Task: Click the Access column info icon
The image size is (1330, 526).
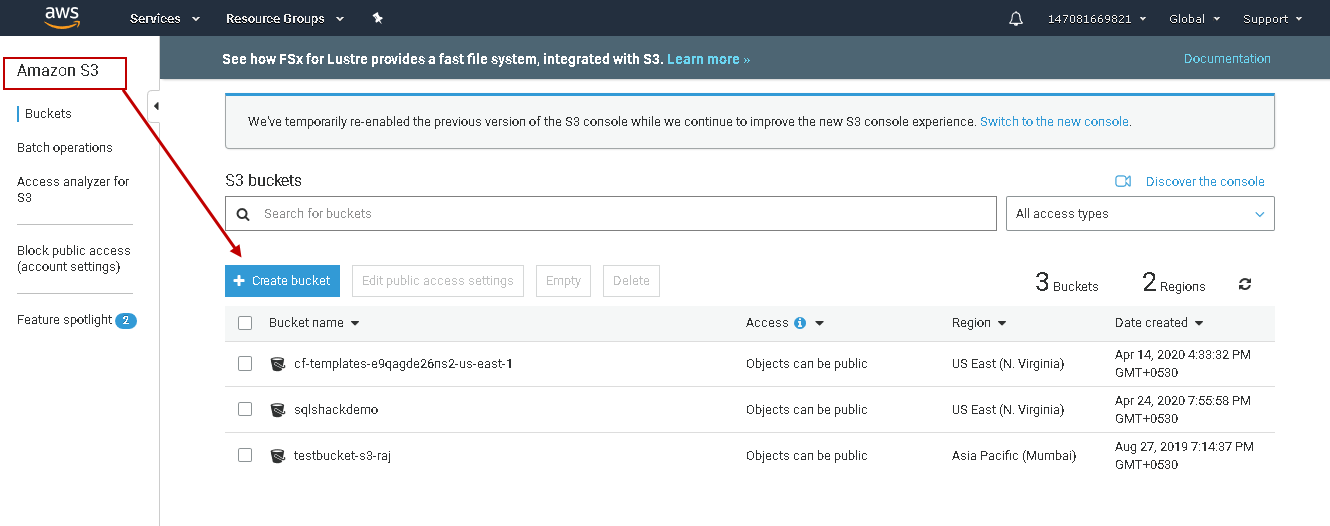Action: tap(800, 323)
